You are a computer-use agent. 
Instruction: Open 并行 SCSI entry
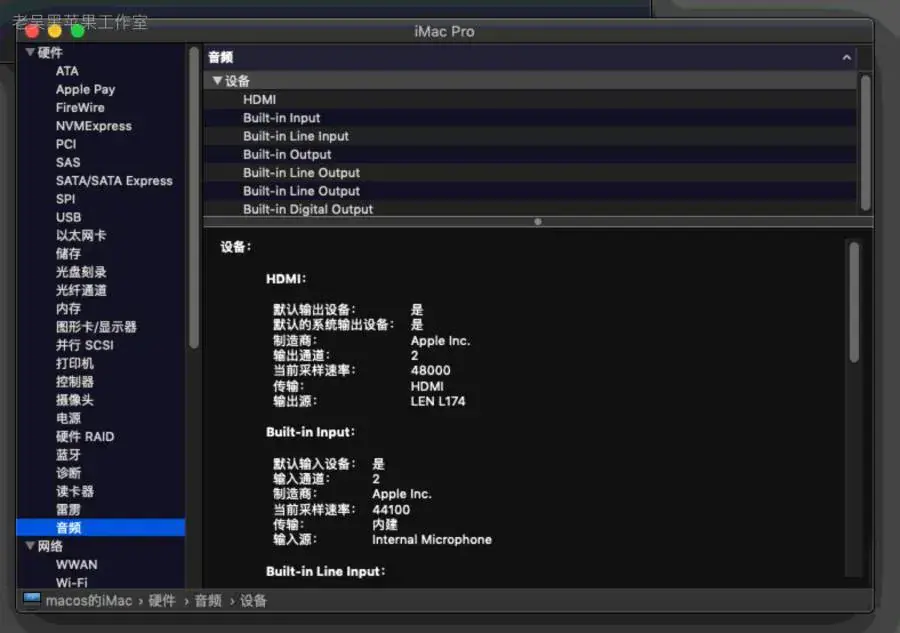pos(84,345)
